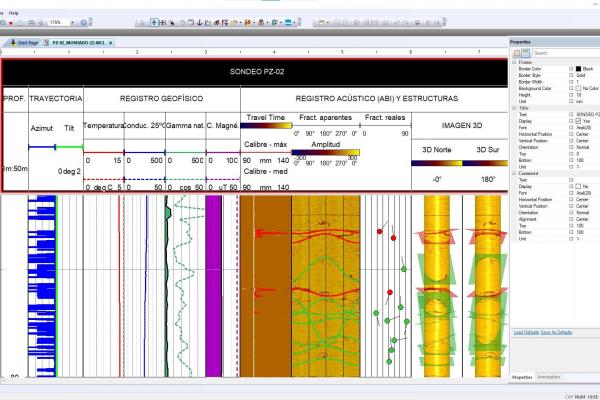Collapse the Frame property group
Image resolution: width=600 pixels, height=400 pixels.
point(514,61)
